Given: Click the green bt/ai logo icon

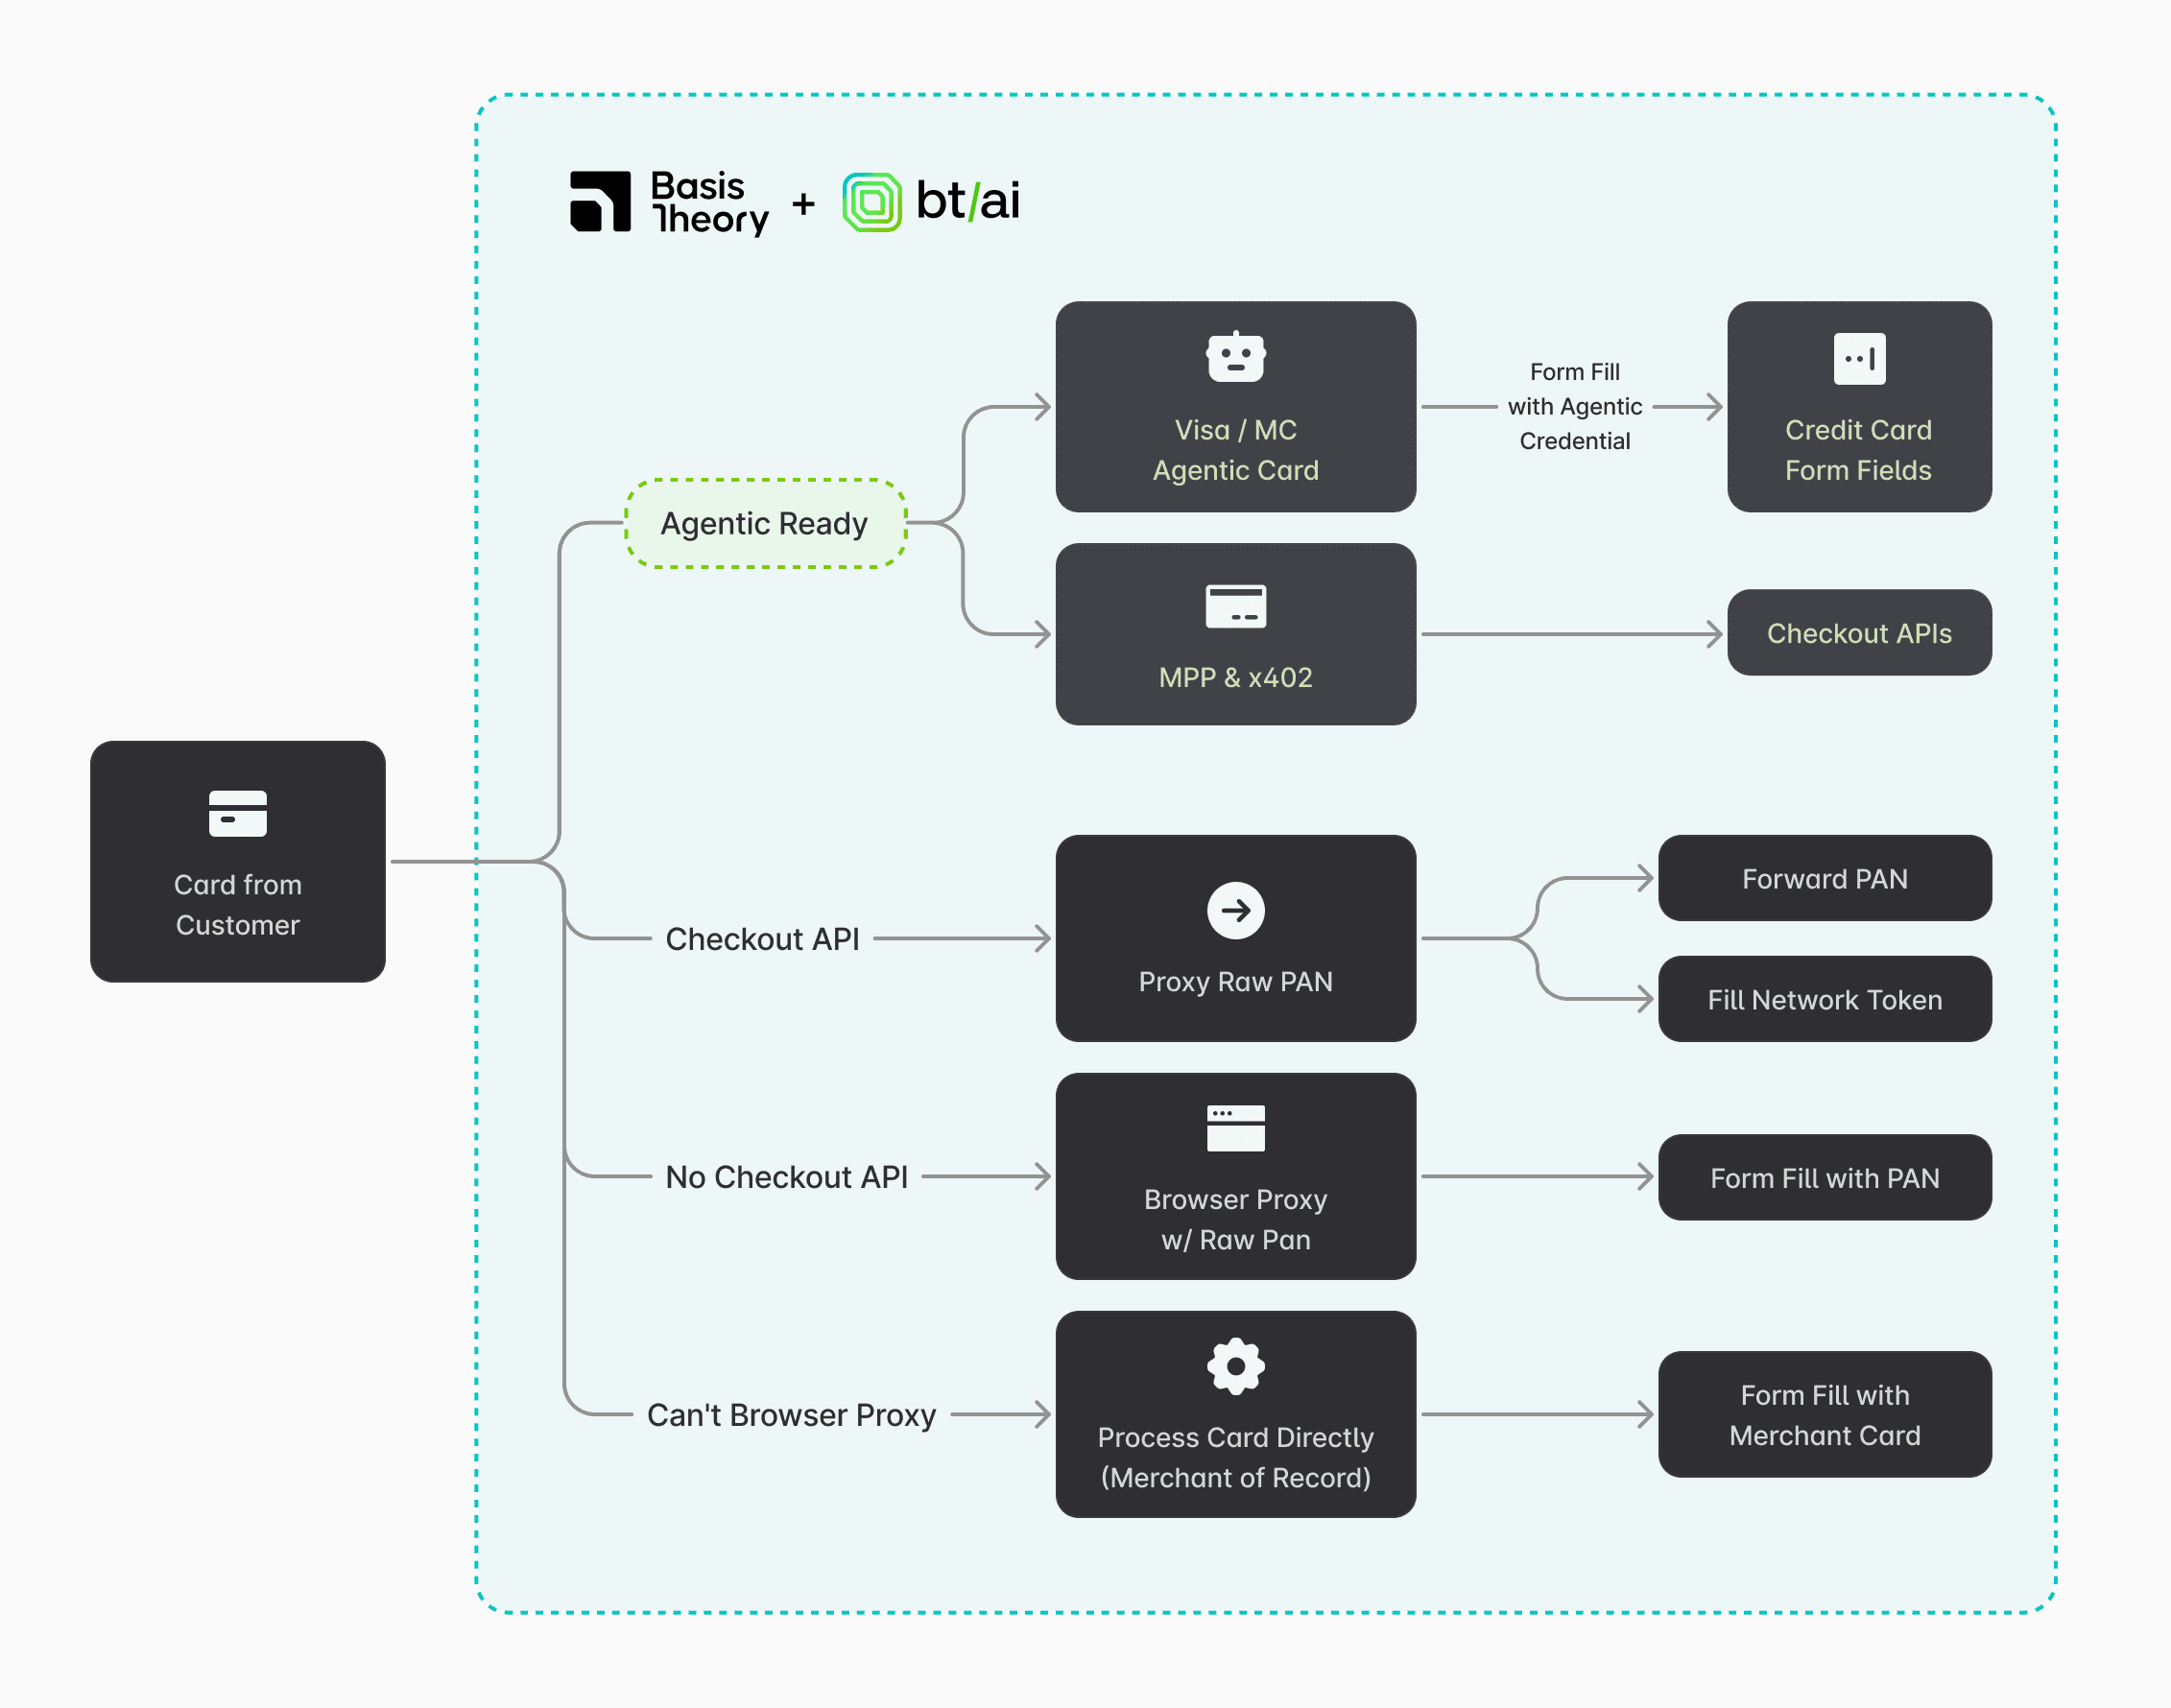Looking at the screenshot, I should coord(871,202).
